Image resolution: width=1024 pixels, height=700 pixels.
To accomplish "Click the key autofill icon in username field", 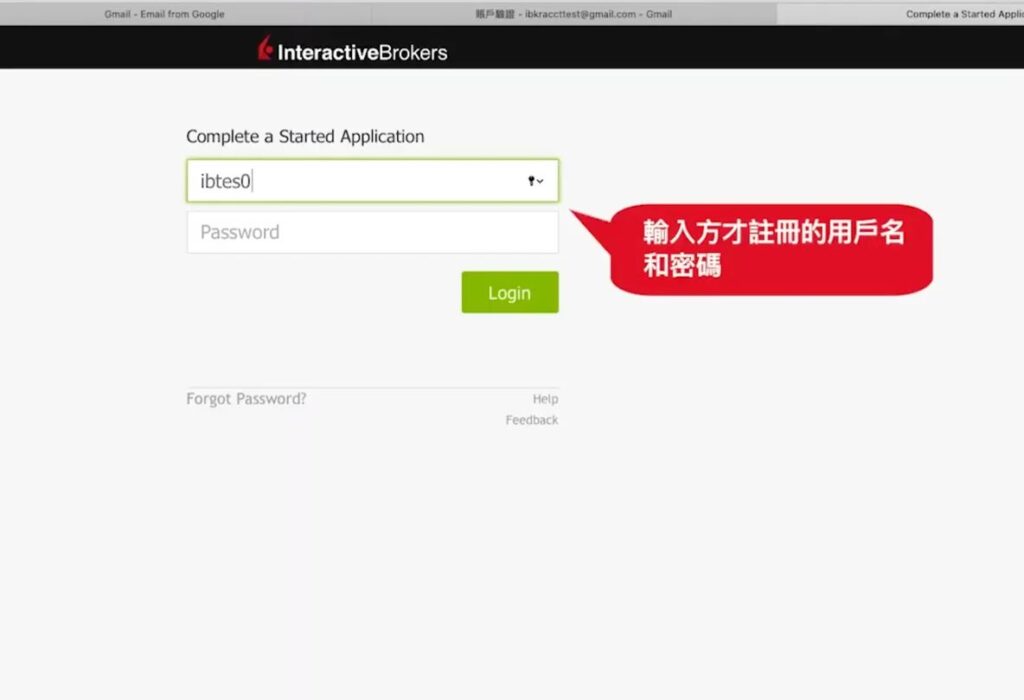I will pyautogui.click(x=531, y=181).
